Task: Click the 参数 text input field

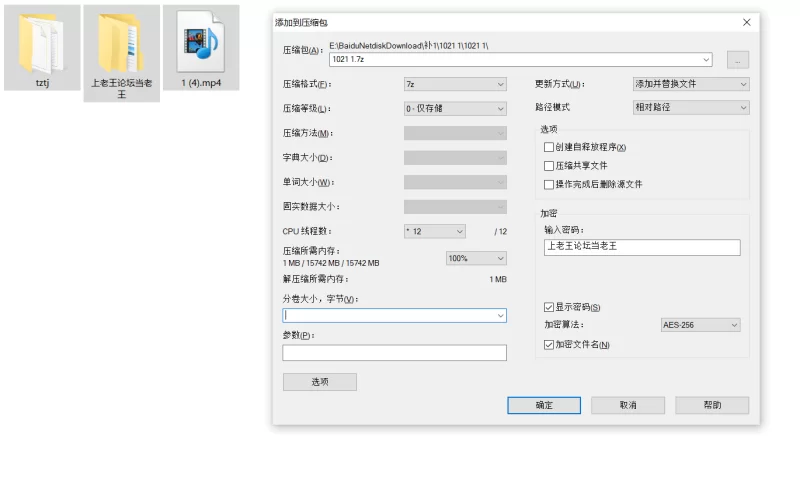Action: click(x=394, y=352)
